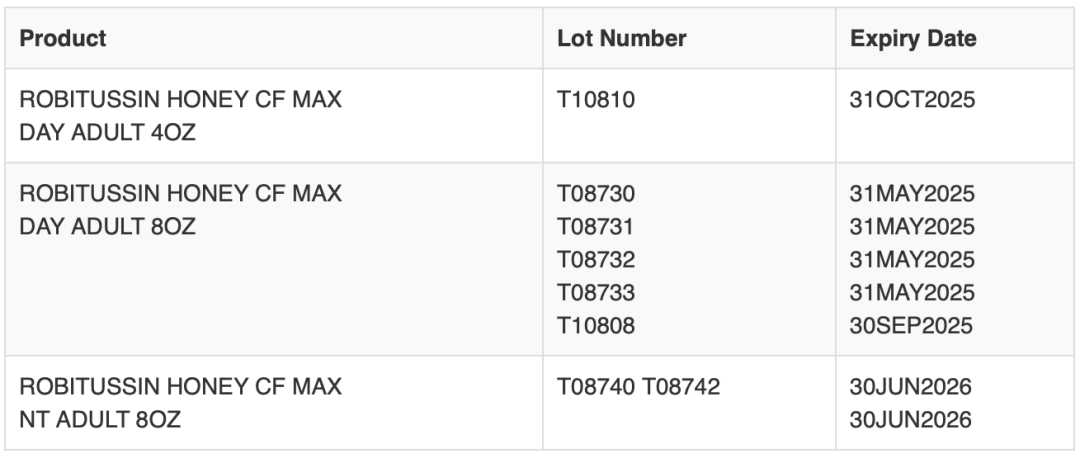Select the DAY ADULT 4OZ product text
Viewport: 1080px width, 458px height.
pos(107,132)
